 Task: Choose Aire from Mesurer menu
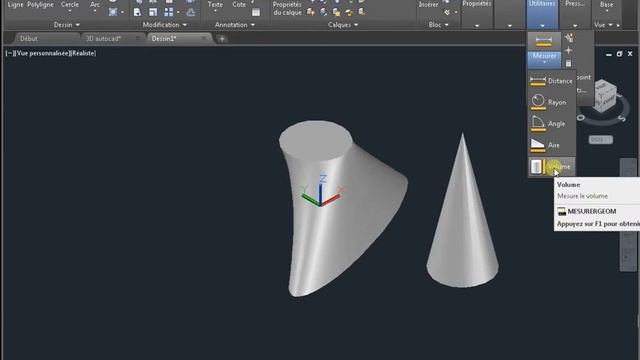(x=551, y=145)
